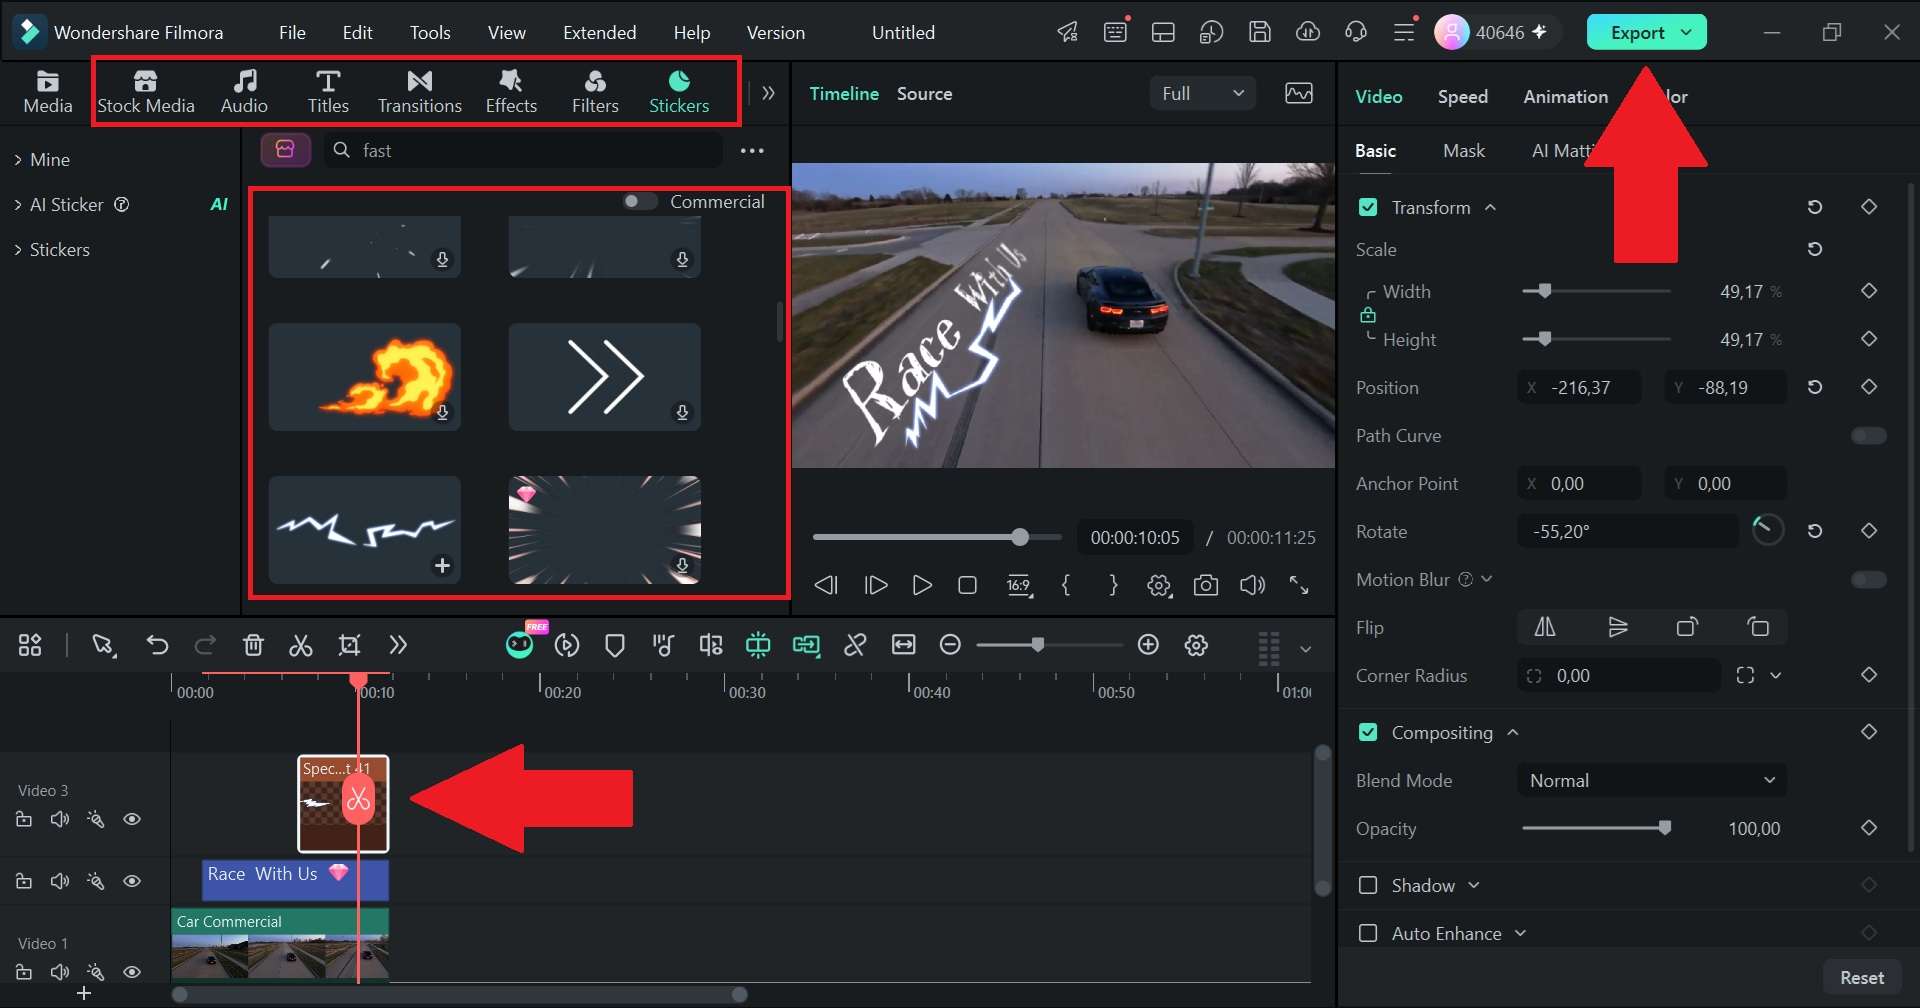Open preview volume speaker icon
This screenshot has width=1920, height=1008.
coord(1252,585)
